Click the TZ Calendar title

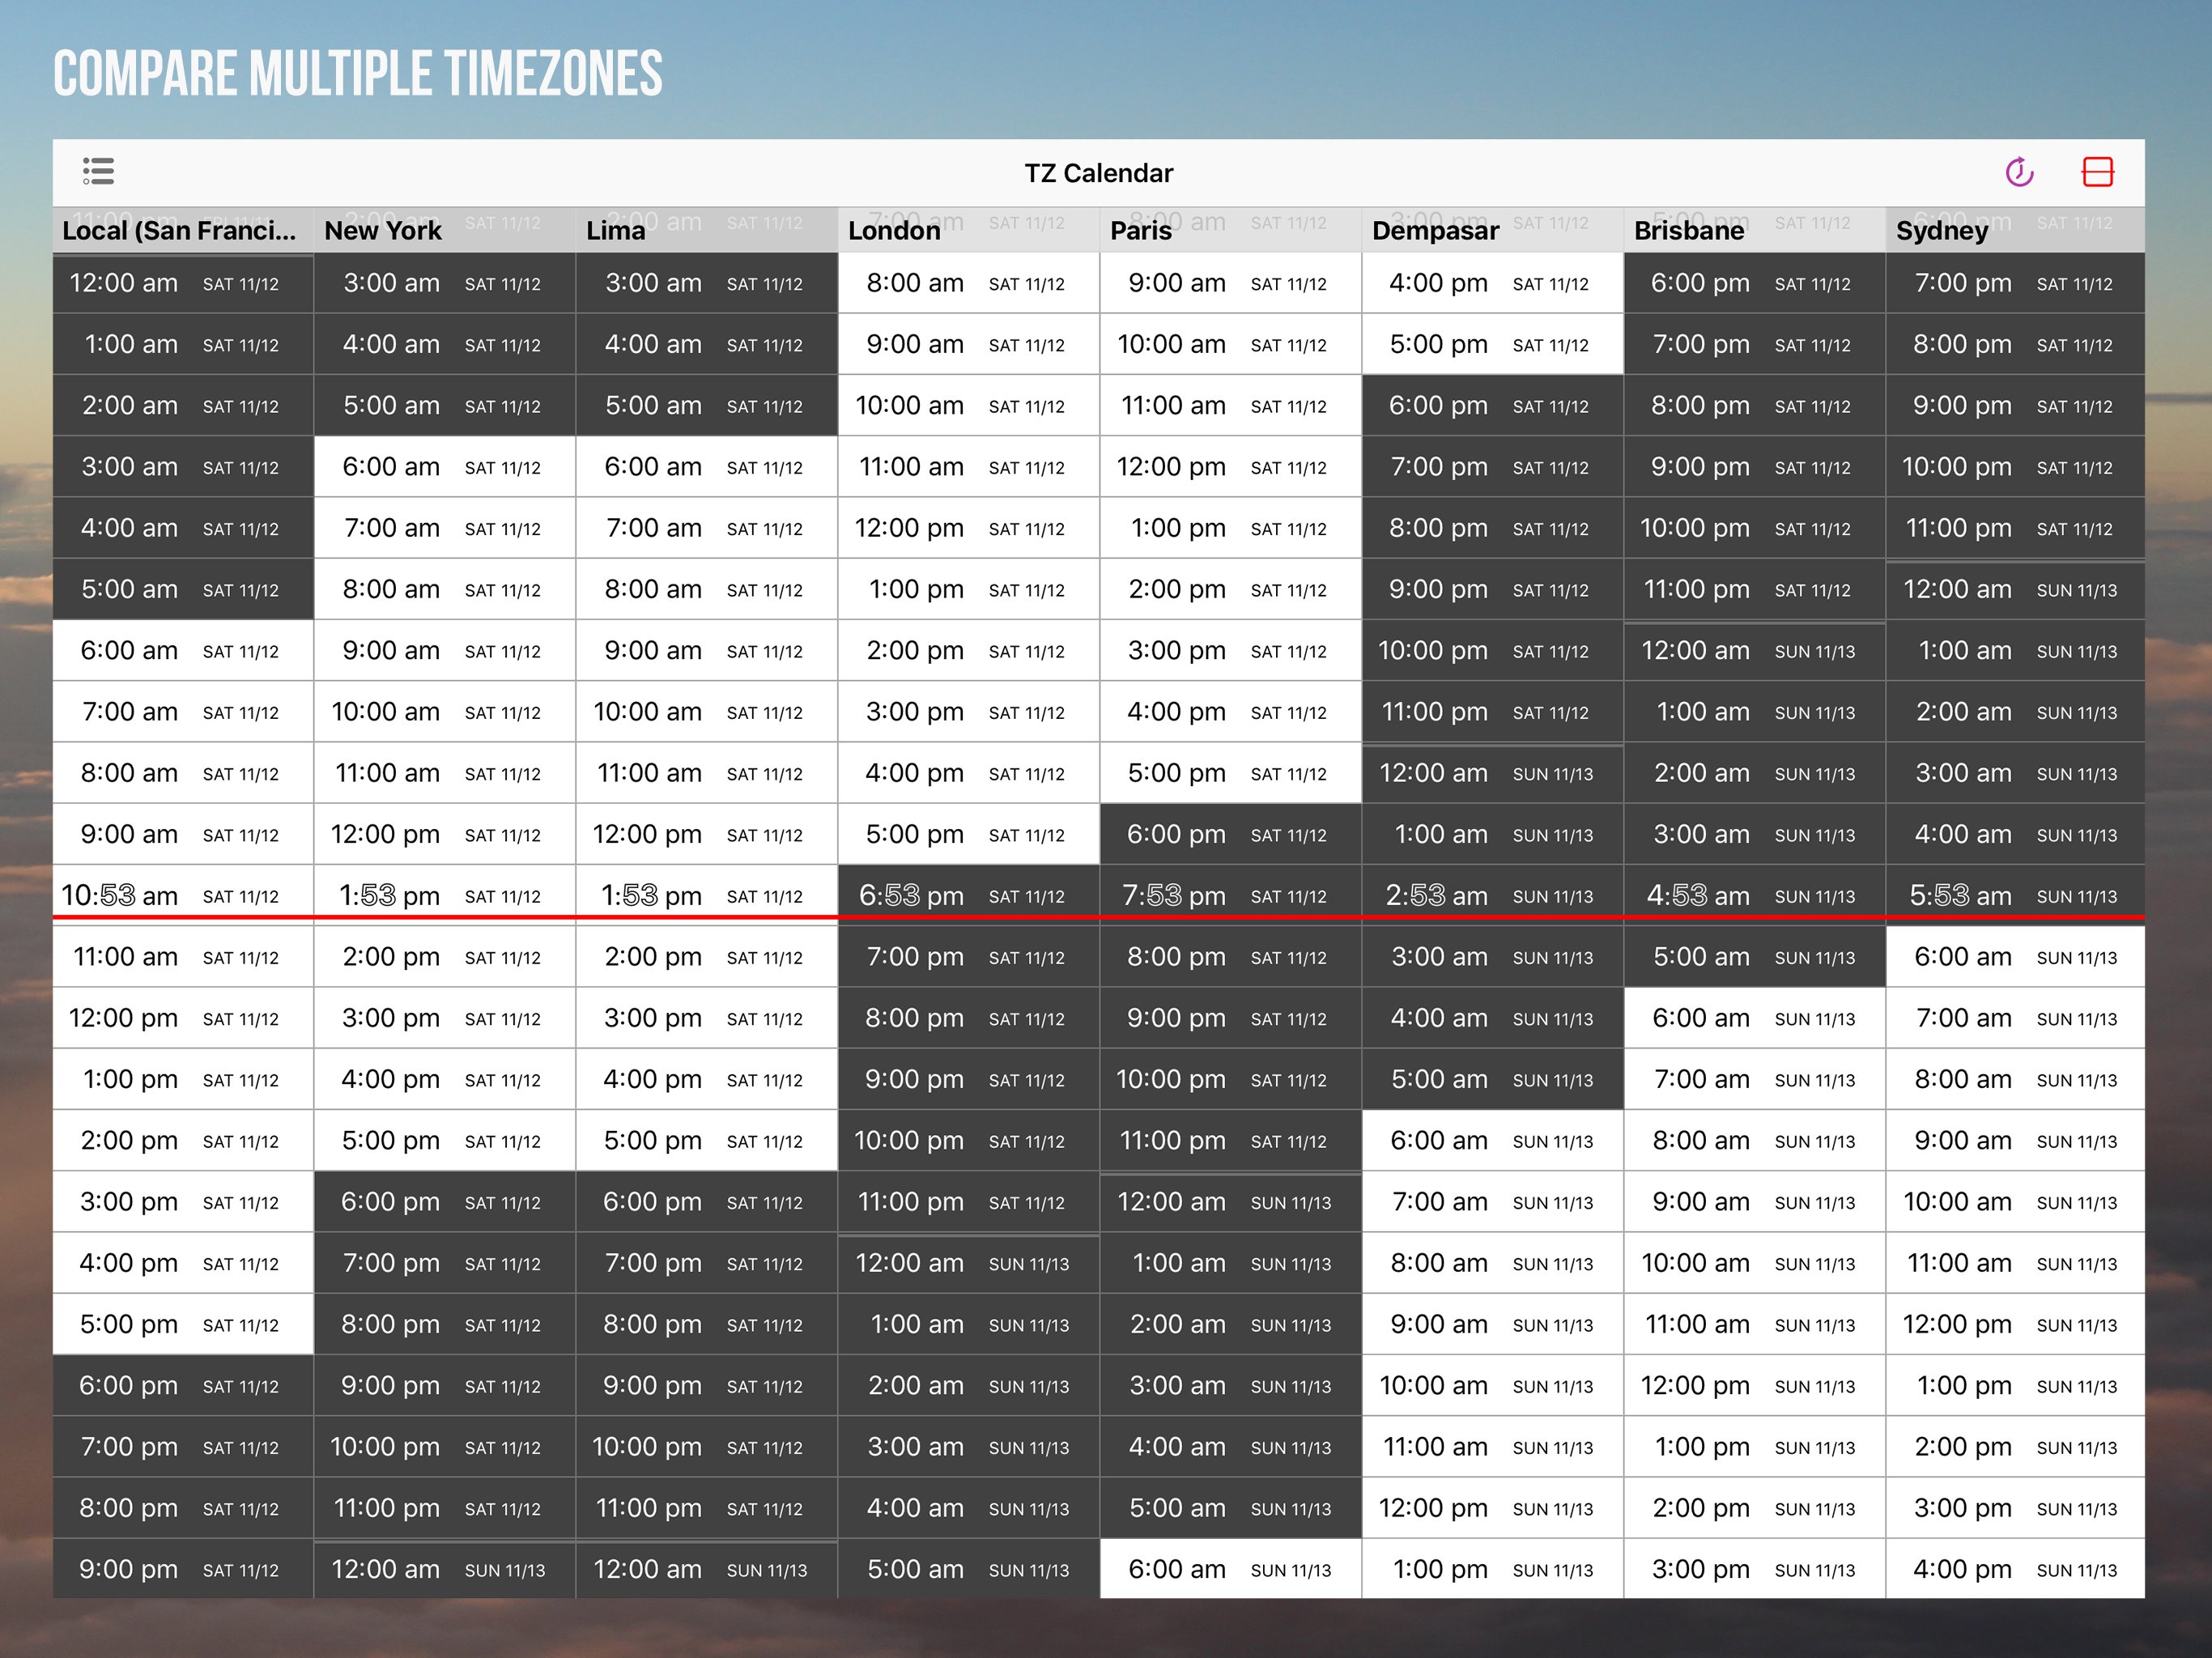[x=1098, y=173]
